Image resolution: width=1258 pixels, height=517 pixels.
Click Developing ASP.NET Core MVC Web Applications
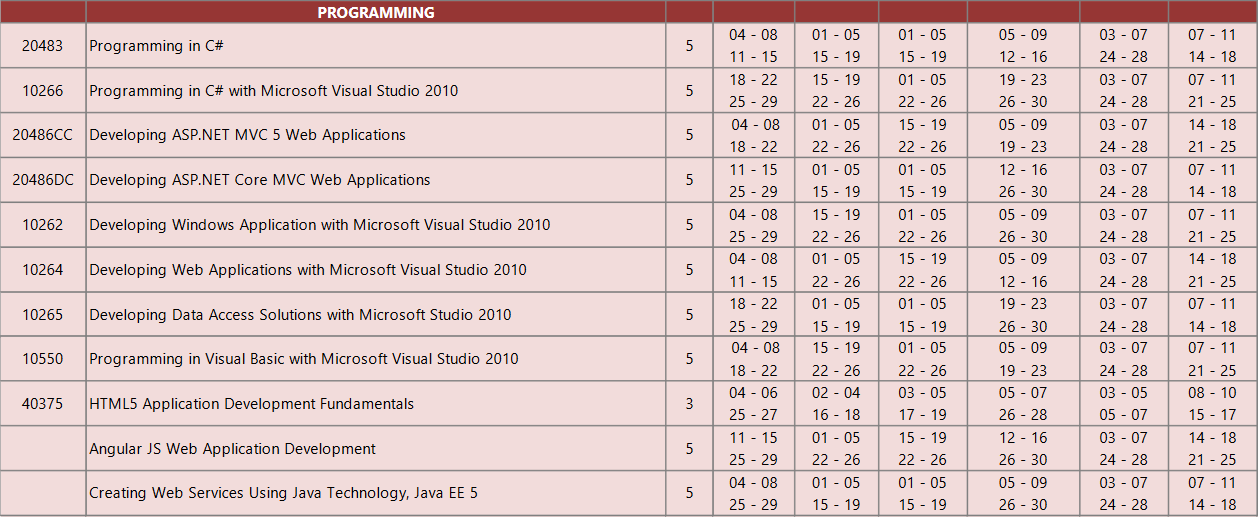pyautogui.click(x=260, y=180)
